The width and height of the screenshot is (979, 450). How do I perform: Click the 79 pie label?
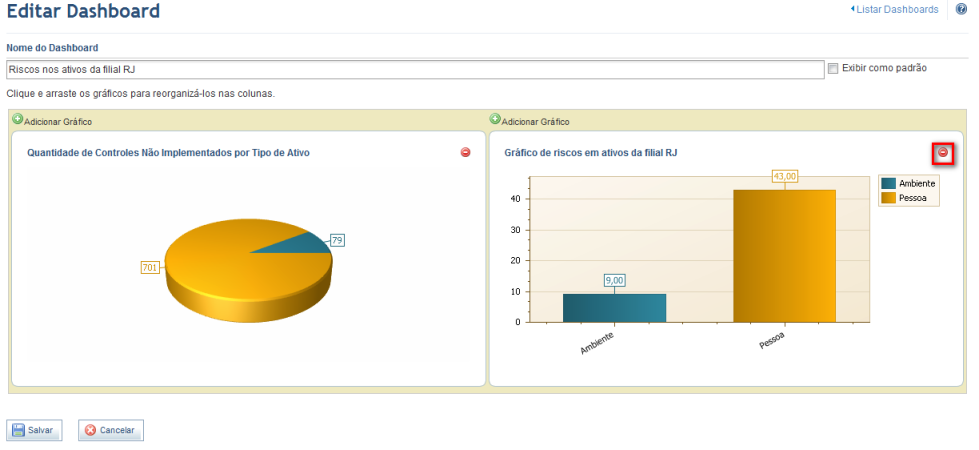coord(337,240)
